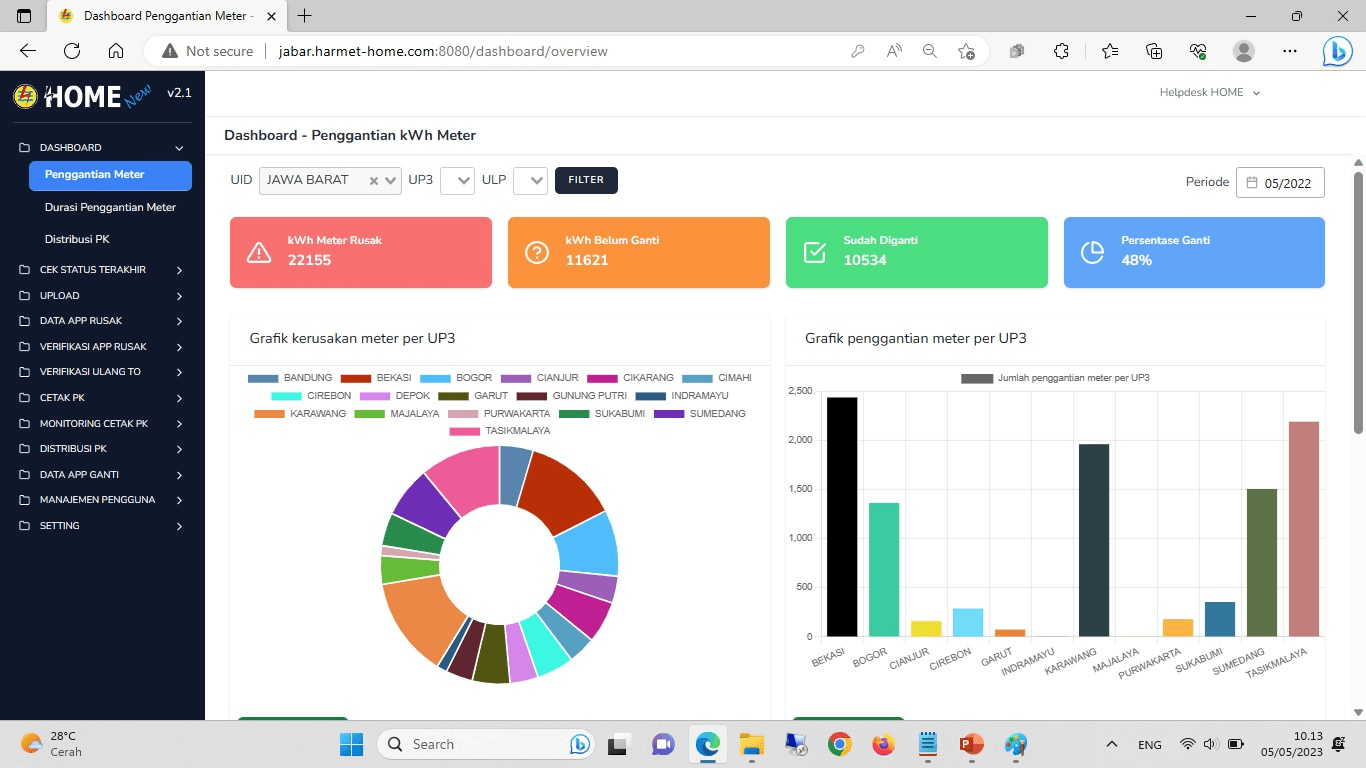Click the Dashboard Penggantian Meter browser tab
The image size is (1366, 768).
165,16
